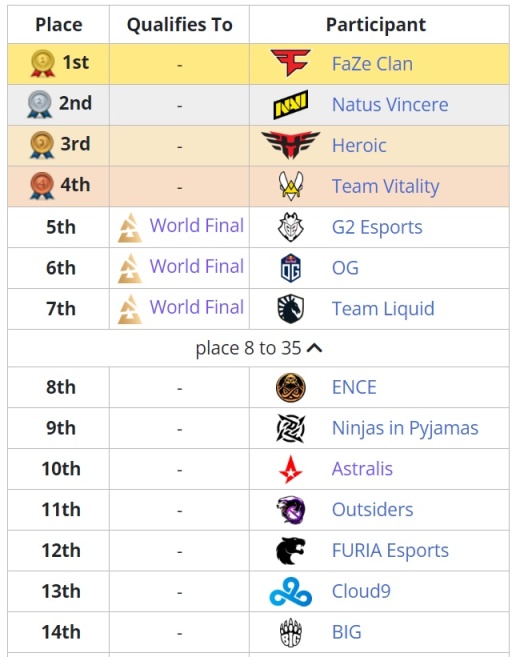
Task: Click the G2 Esports samurai logo
Action: click(x=290, y=227)
